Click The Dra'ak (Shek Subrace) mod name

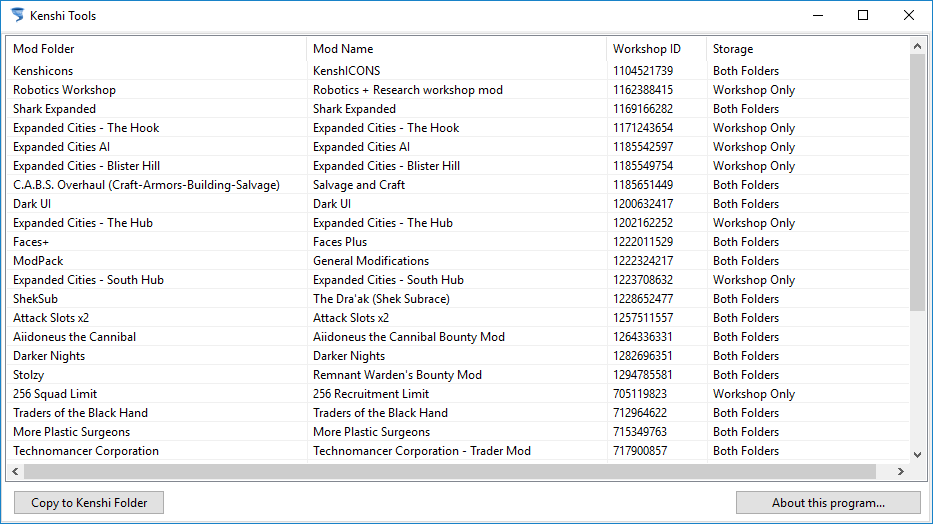[381, 299]
